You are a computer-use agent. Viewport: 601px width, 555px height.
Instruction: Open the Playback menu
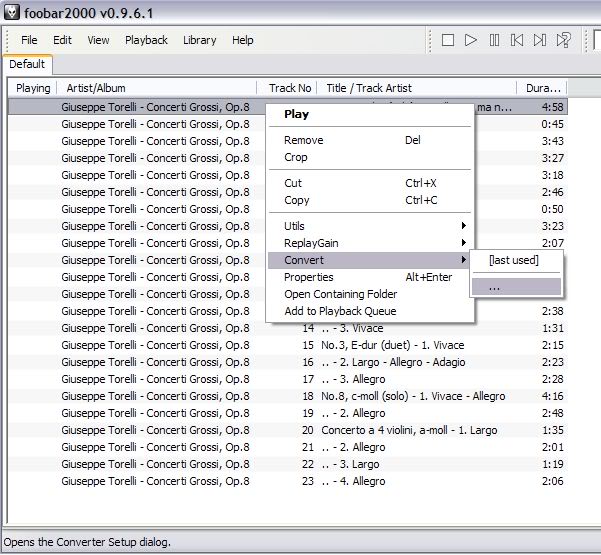pyautogui.click(x=146, y=40)
